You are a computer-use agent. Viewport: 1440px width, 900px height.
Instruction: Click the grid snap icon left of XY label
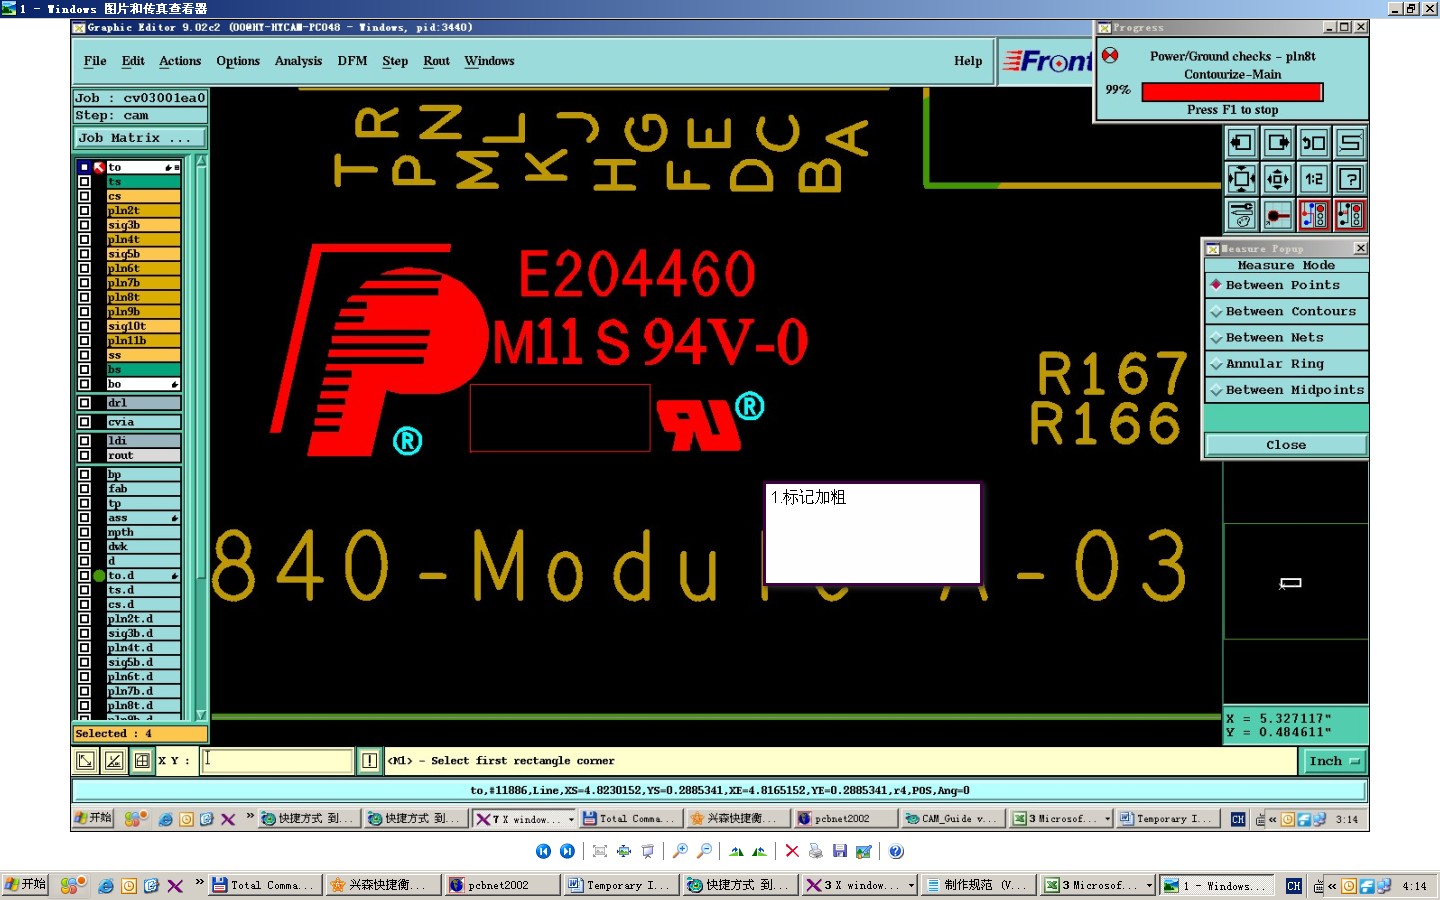pyautogui.click(x=142, y=761)
